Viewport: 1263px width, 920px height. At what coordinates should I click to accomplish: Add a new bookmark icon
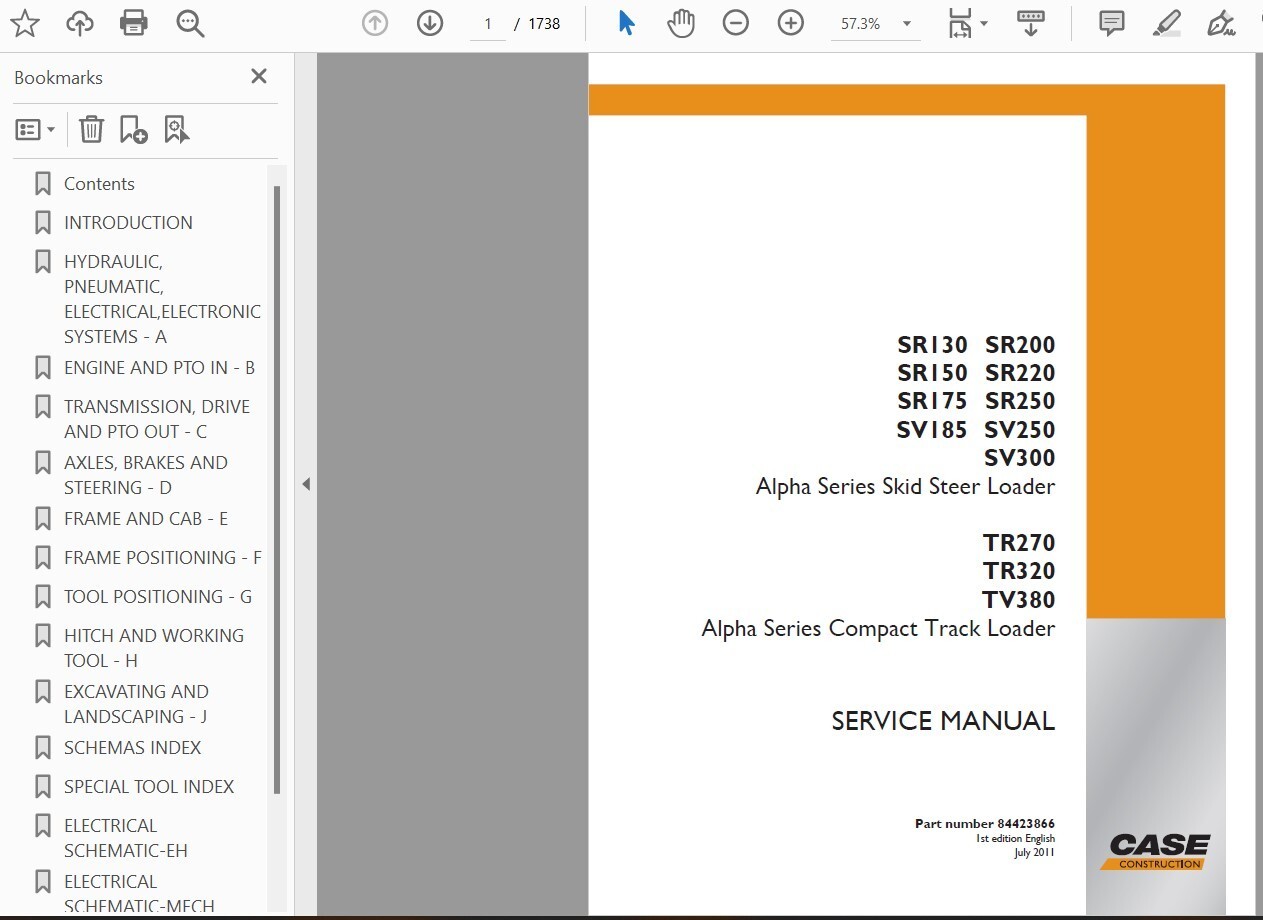coord(133,129)
